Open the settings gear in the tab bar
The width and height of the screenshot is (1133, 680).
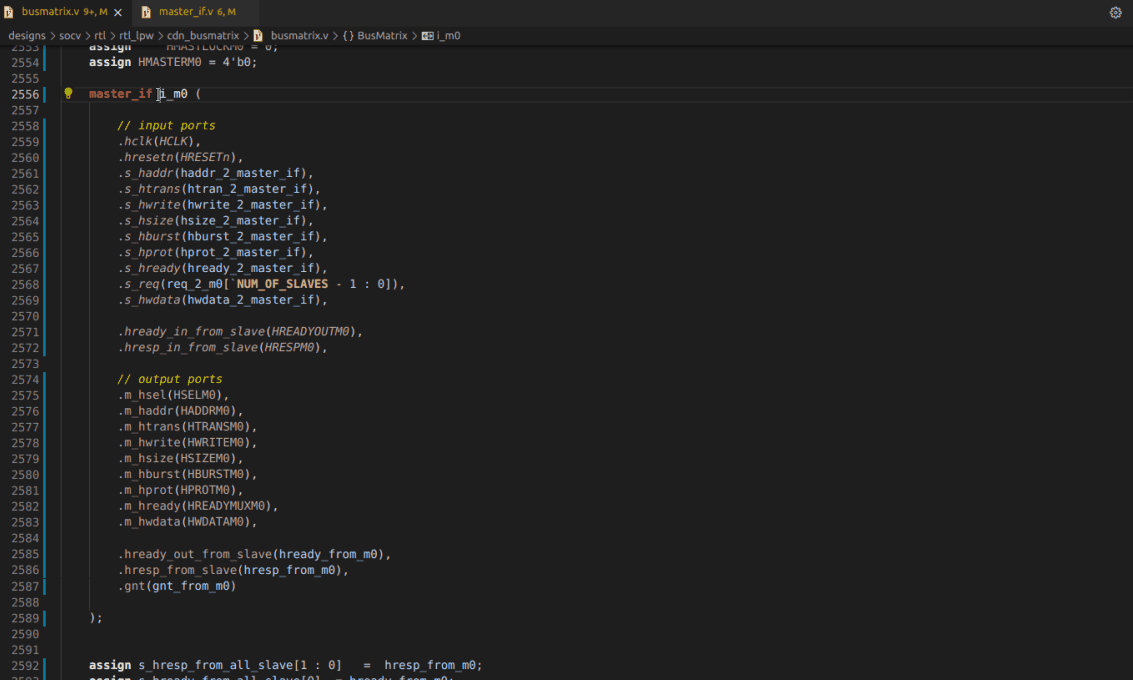[1115, 13]
